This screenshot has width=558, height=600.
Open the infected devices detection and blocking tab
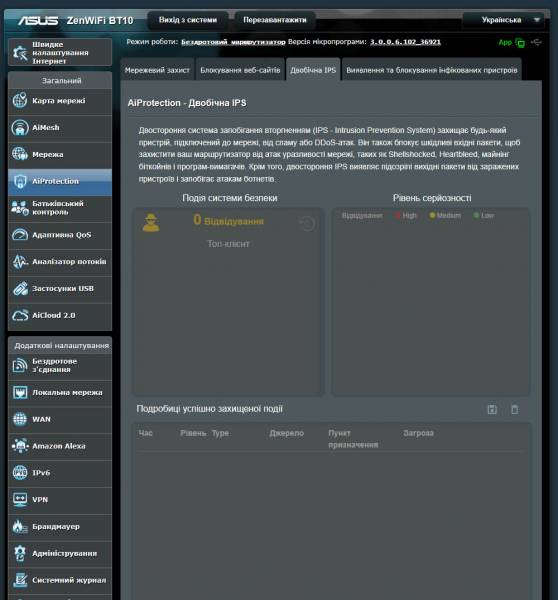pos(432,70)
